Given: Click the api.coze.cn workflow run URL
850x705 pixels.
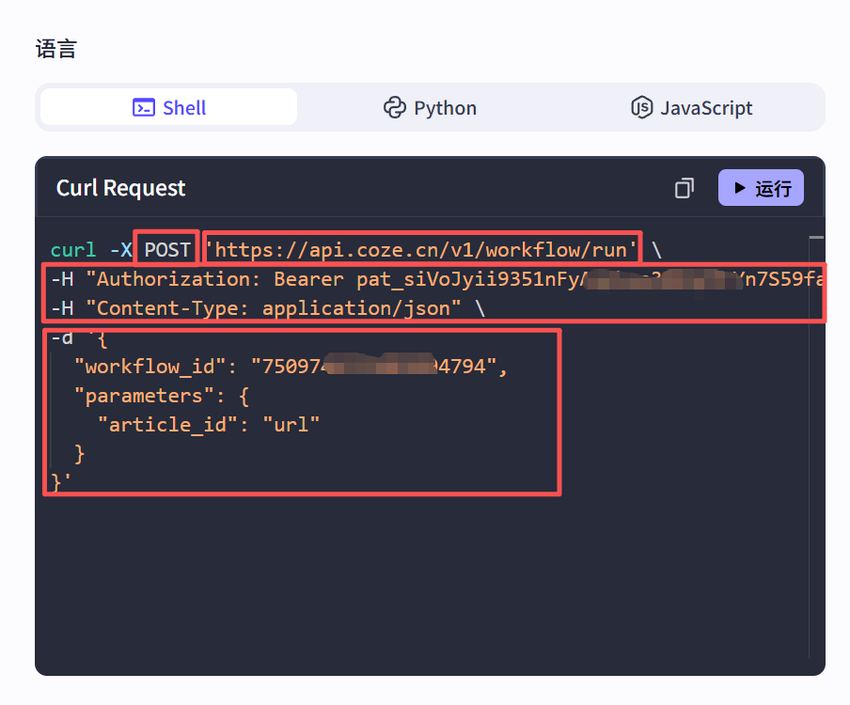Looking at the screenshot, I should point(421,250).
